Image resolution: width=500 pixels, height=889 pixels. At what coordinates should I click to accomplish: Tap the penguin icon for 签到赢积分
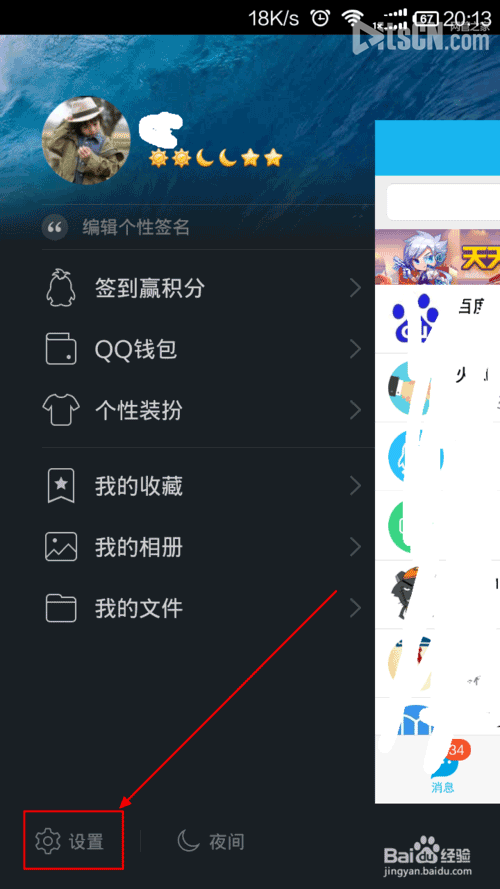pos(61,288)
